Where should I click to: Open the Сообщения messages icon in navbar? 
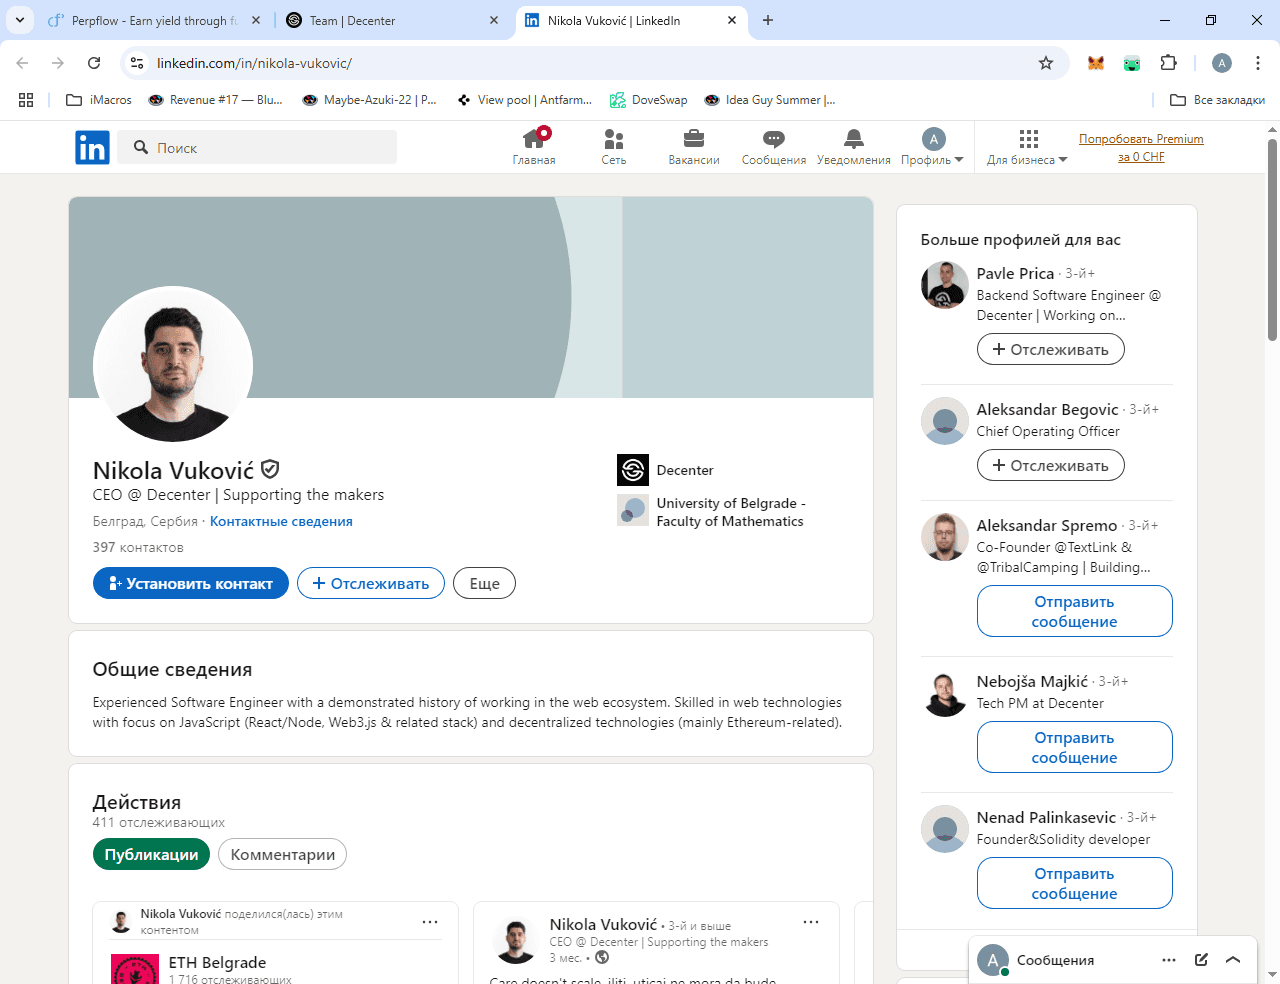click(x=774, y=147)
